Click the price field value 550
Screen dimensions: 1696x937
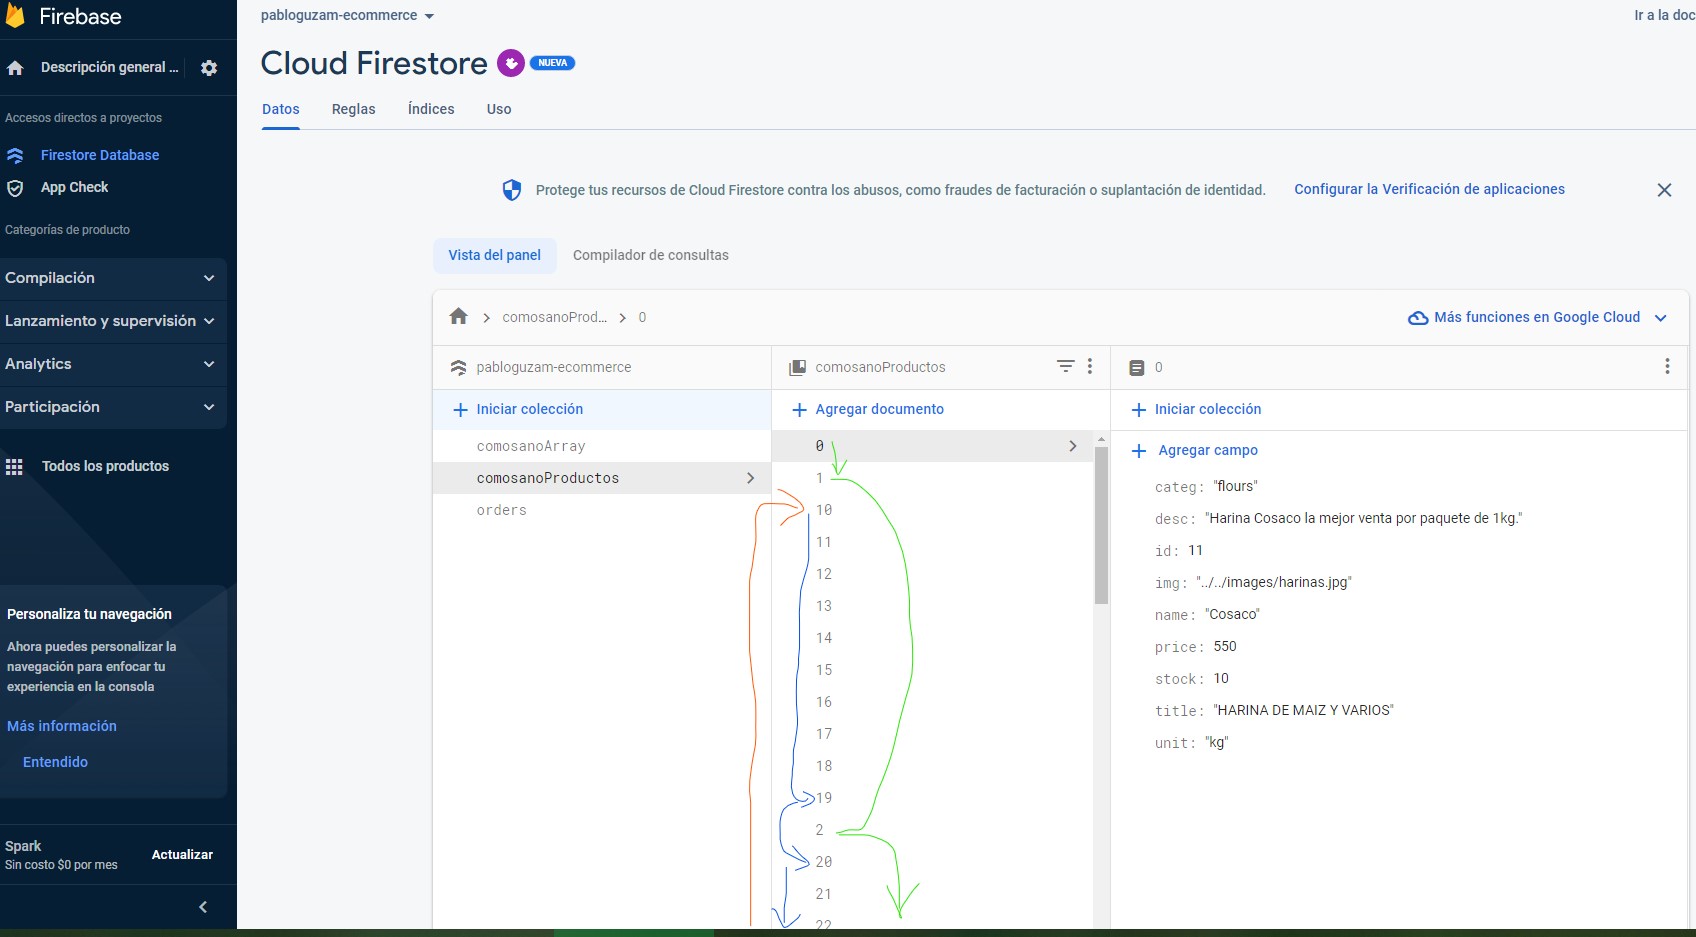[1225, 646]
